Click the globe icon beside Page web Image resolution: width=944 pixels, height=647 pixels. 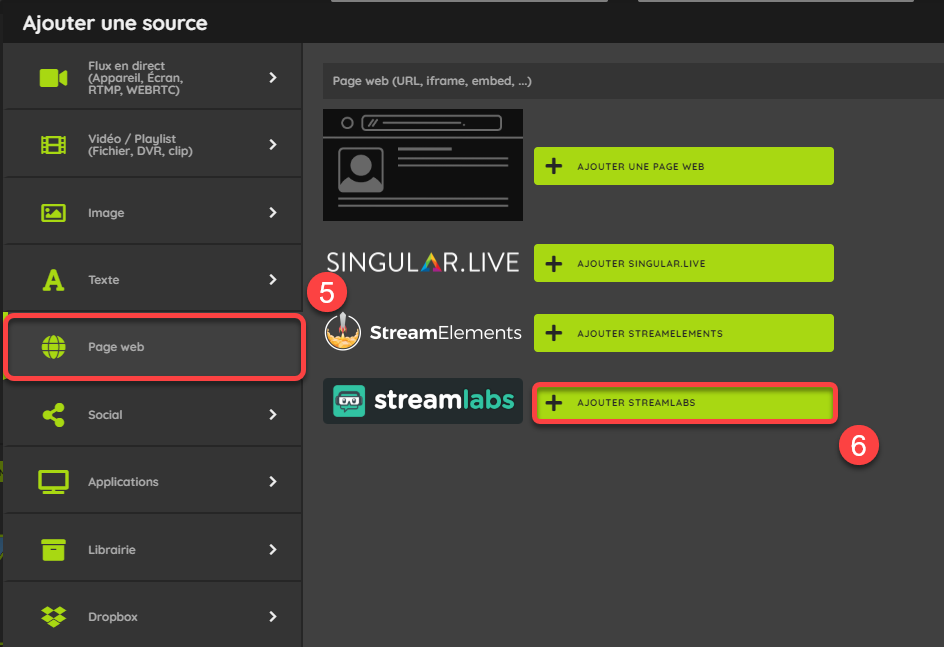click(x=54, y=347)
